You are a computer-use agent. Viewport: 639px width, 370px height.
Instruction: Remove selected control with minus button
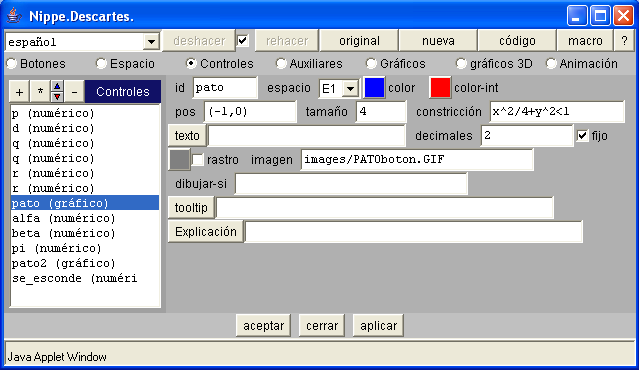coord(74,92)
